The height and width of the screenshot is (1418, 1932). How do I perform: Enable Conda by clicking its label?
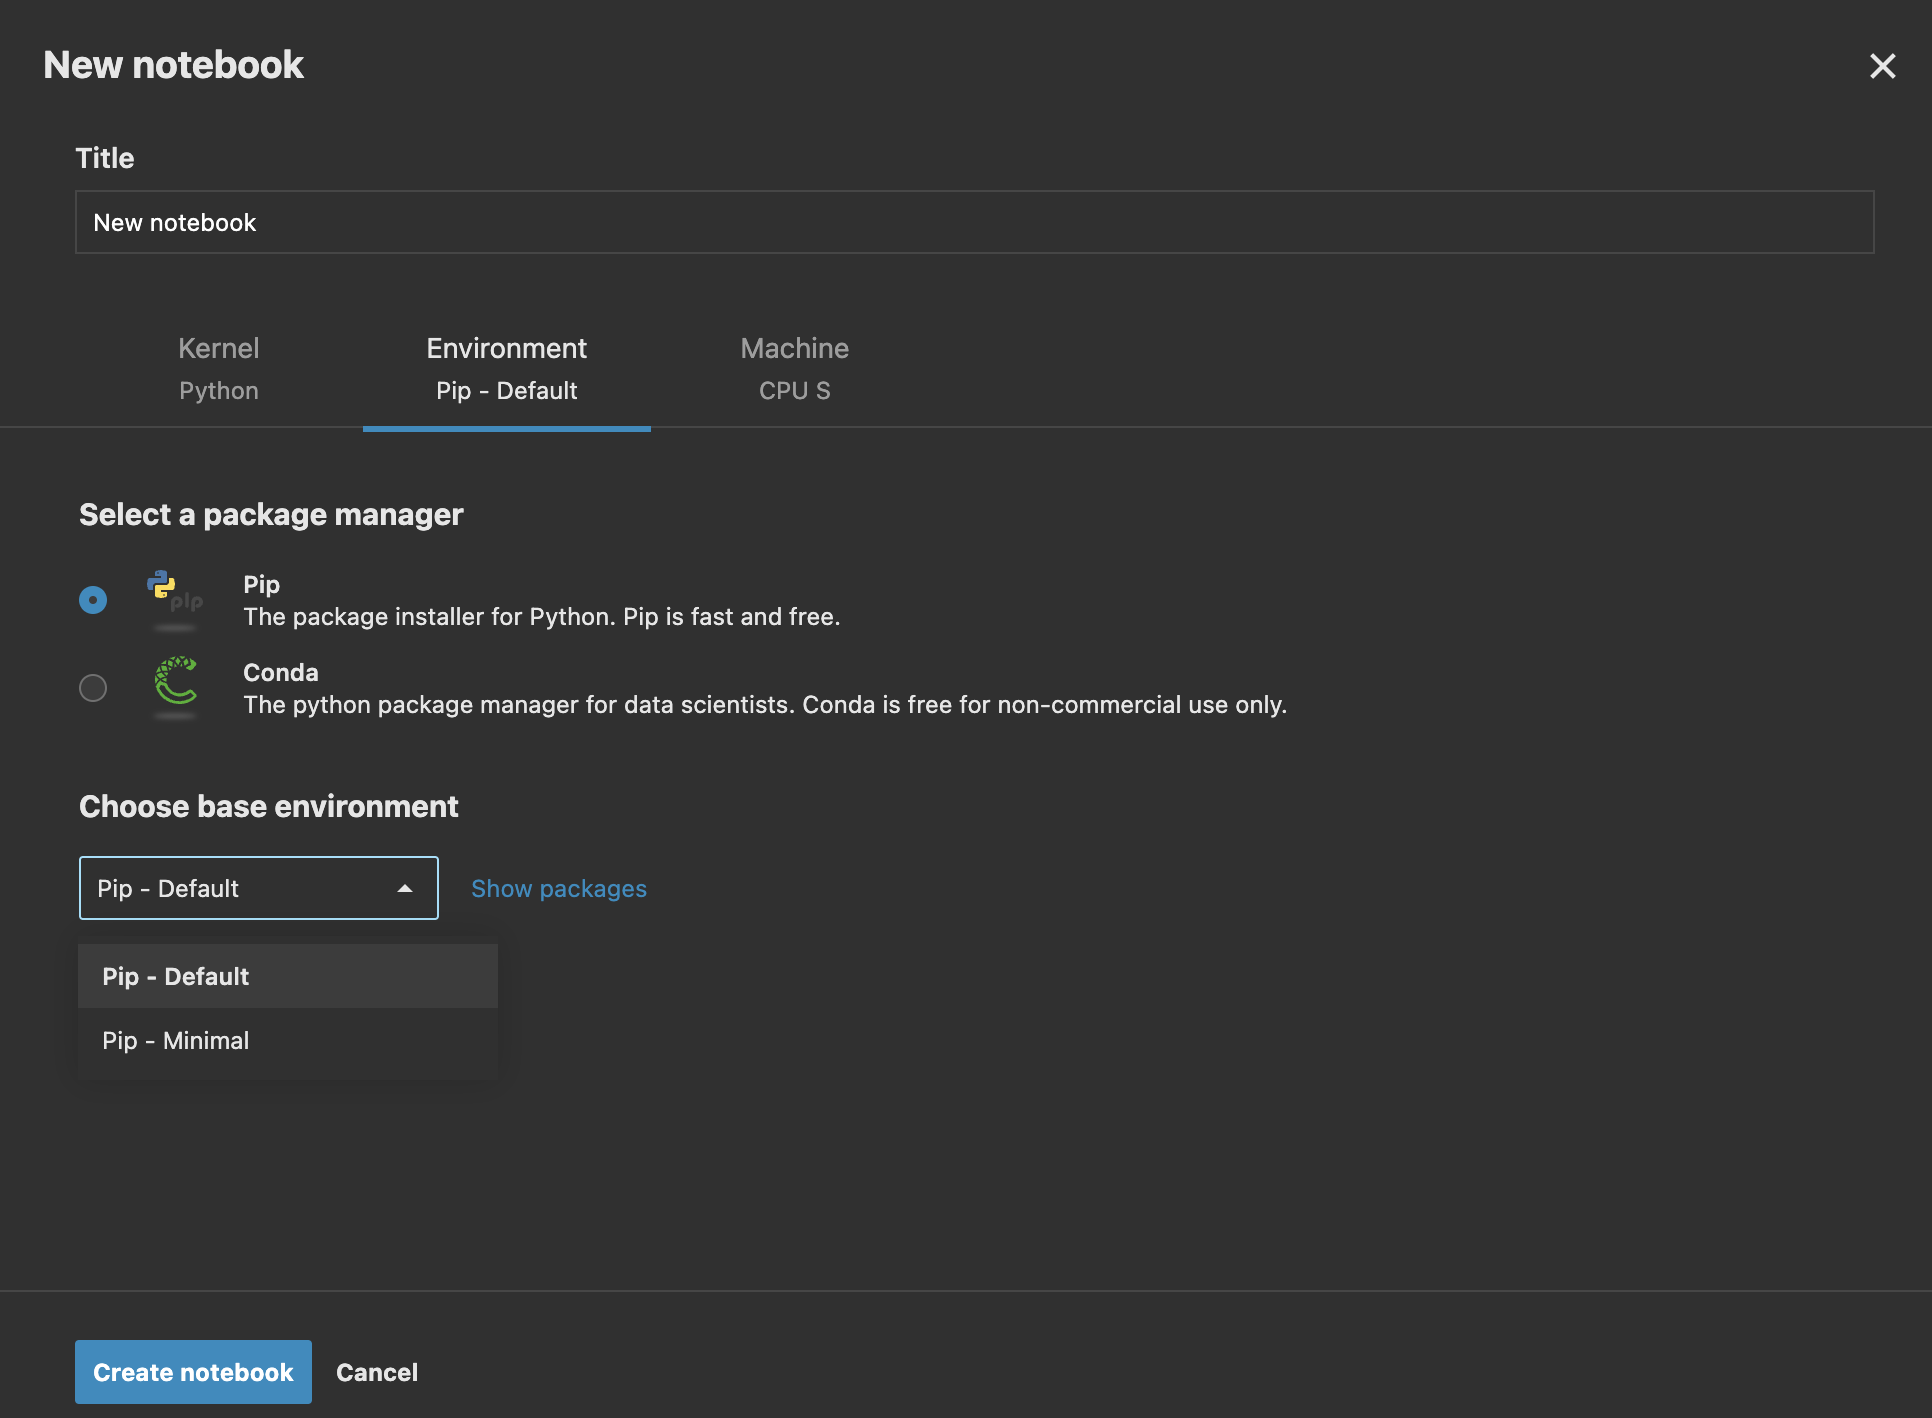(x=280, y=672)
